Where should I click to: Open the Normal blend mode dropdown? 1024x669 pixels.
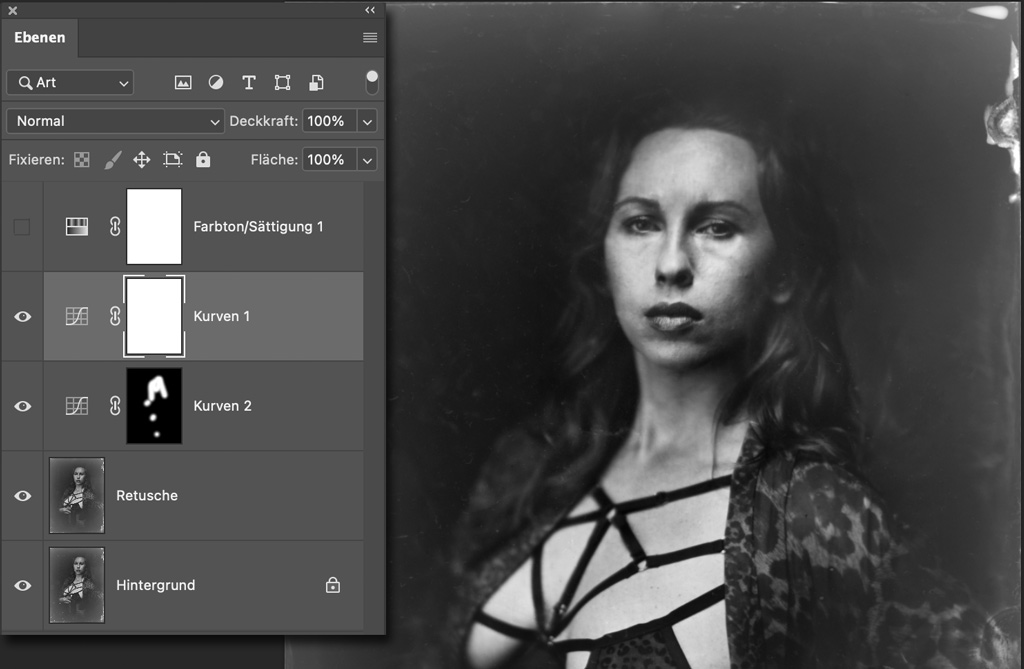tap(116, 121)
